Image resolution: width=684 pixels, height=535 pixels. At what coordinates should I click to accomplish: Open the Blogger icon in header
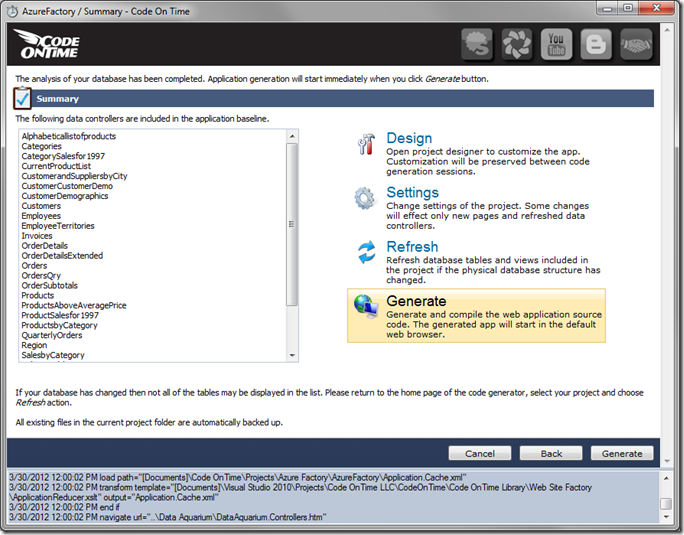click(596, 44)
